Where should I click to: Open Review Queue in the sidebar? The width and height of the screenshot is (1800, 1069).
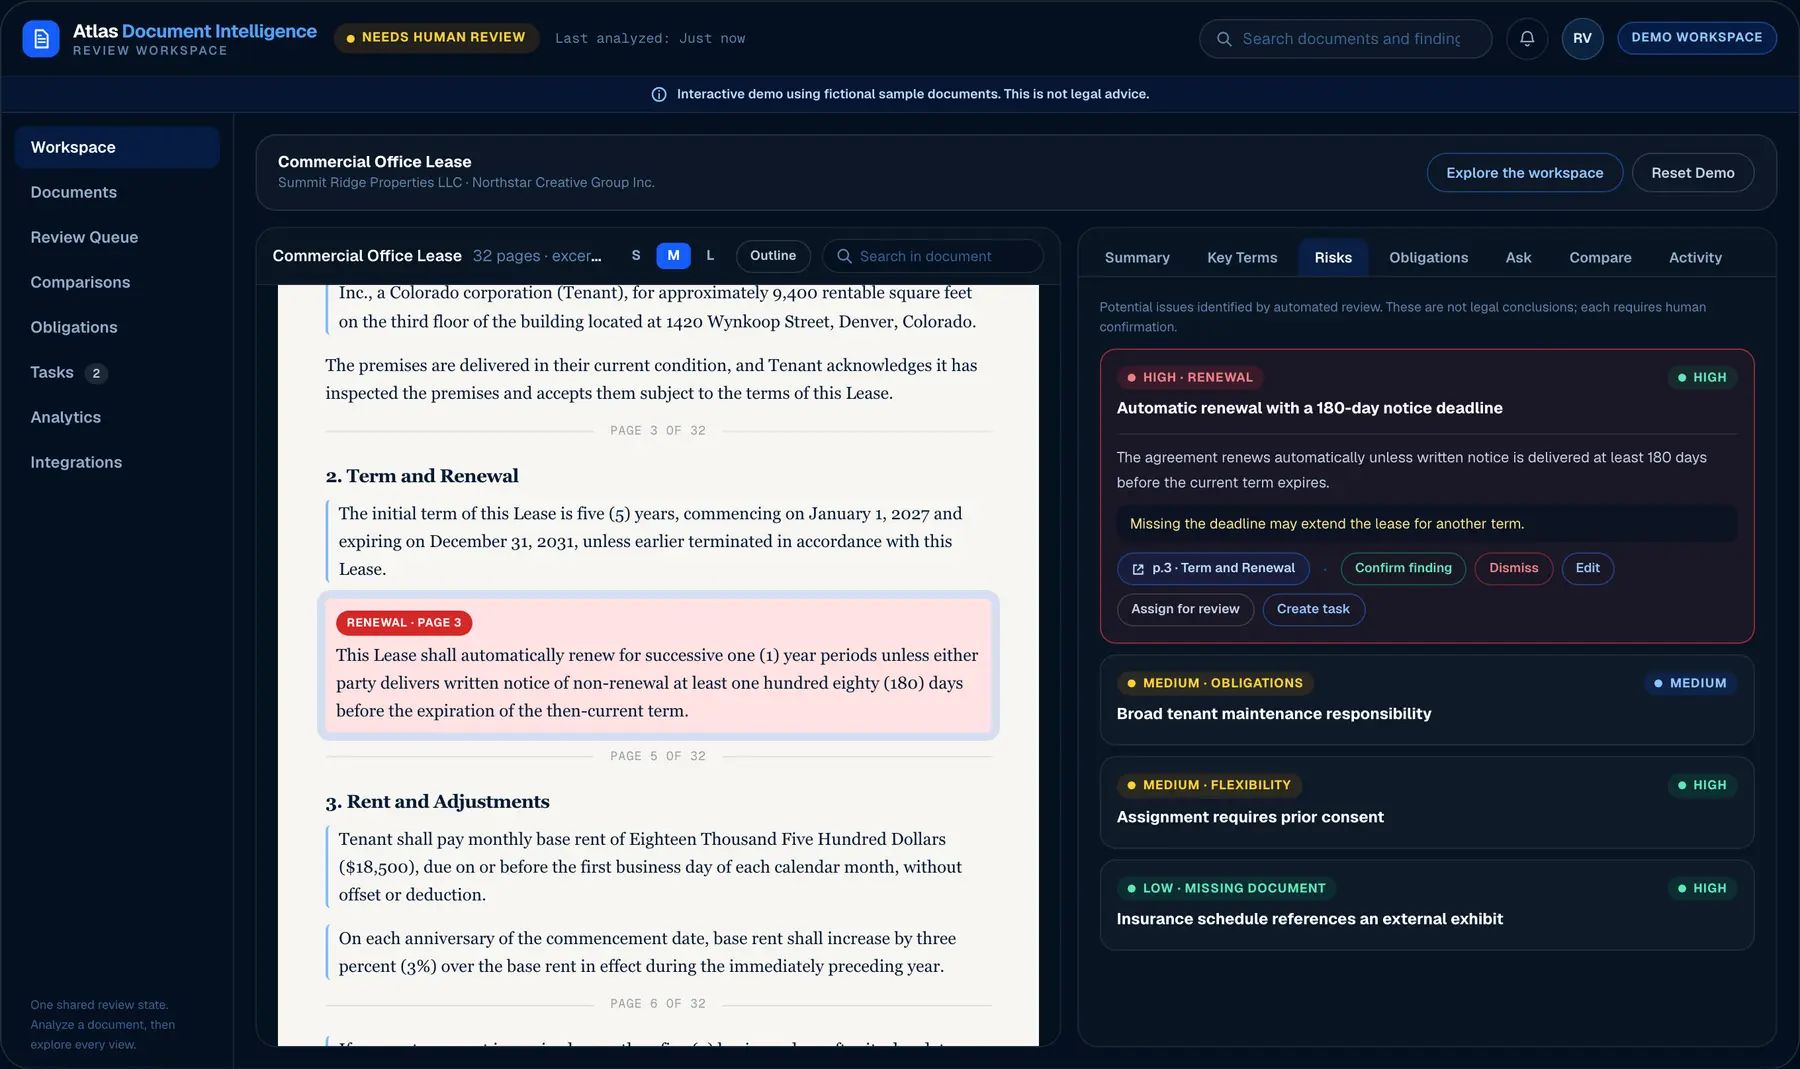[117, 237]
